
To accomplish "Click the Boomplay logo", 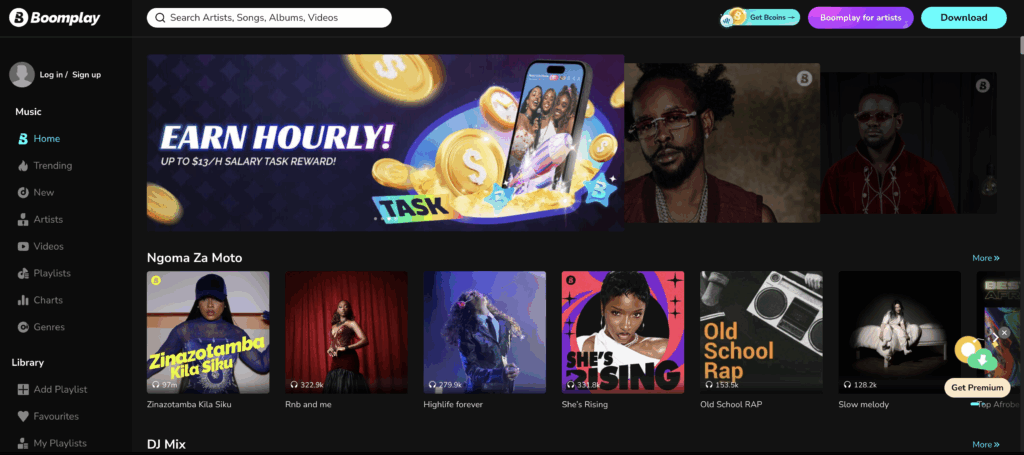I will pos(55,18).
